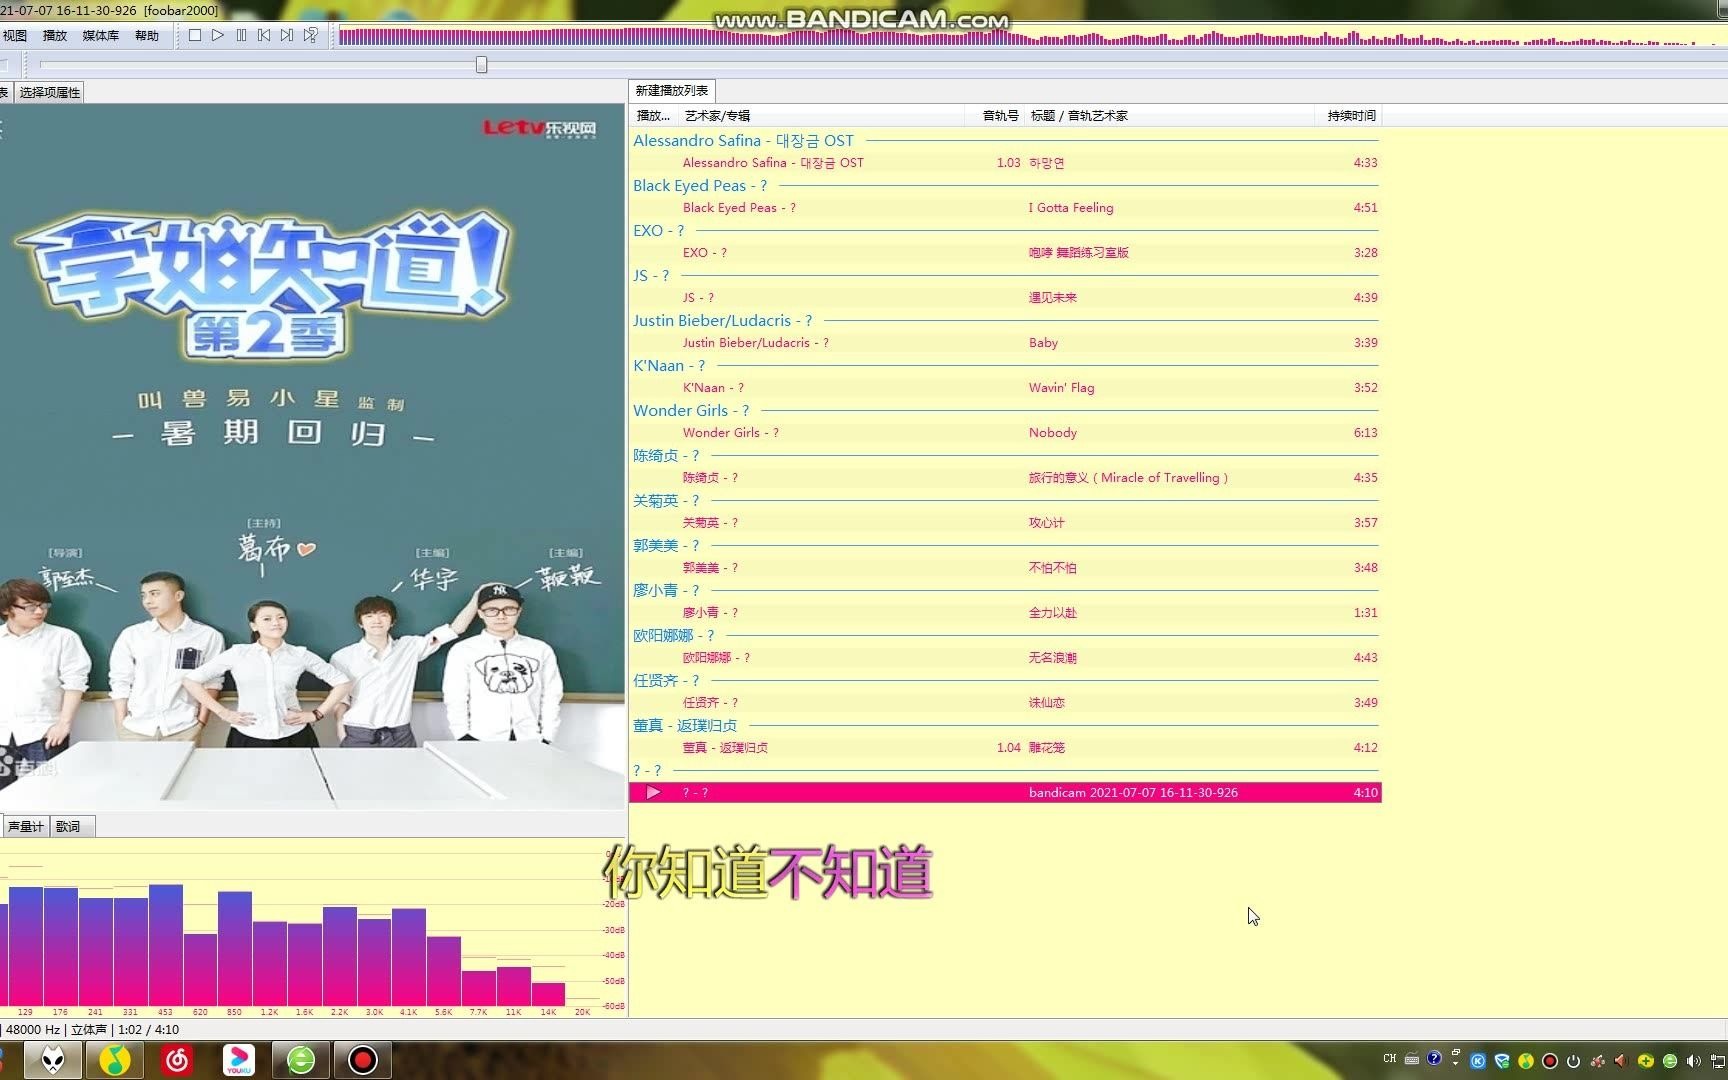The image size is (1728, 1080).
Task: Open the 播放 menu
Action: (55, 35)
